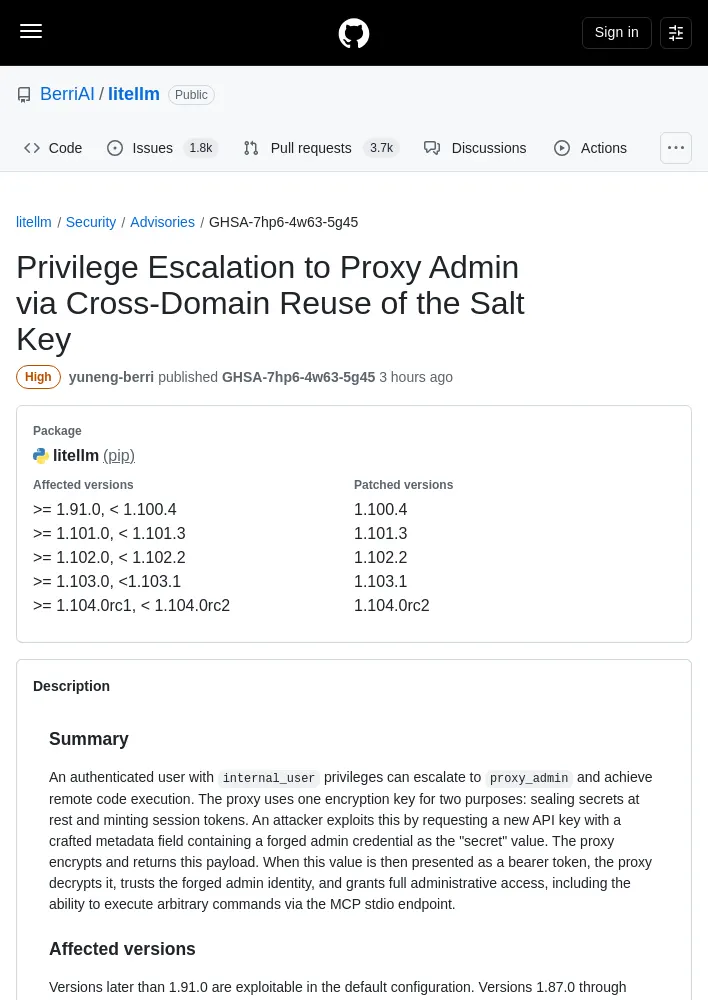708x1000 pixels.
Task: Click the Issues circle-dot icon
Action: click(x=115, y=148)
